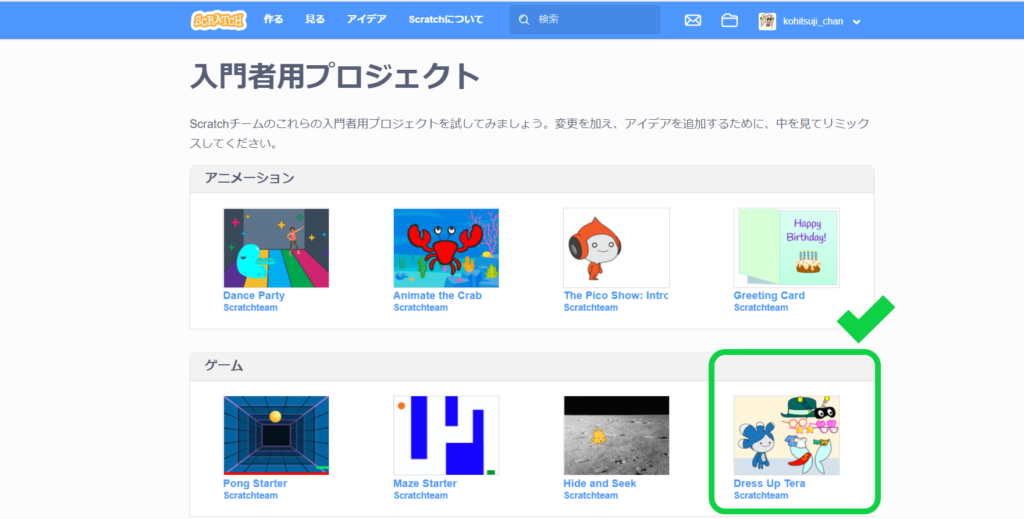Click Scratchteam under Pong Starter

click(x=250, y=495)
